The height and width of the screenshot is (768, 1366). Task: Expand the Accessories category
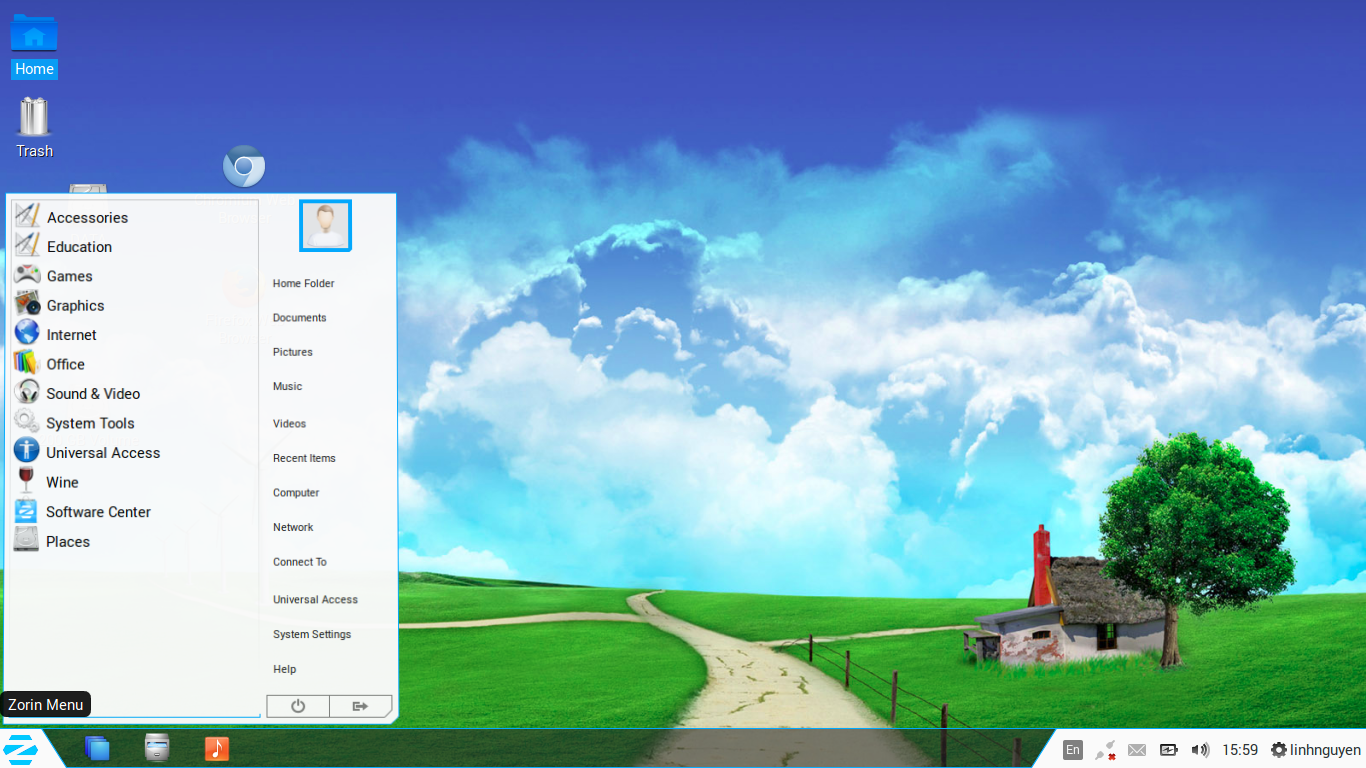[x=87, y=217]
